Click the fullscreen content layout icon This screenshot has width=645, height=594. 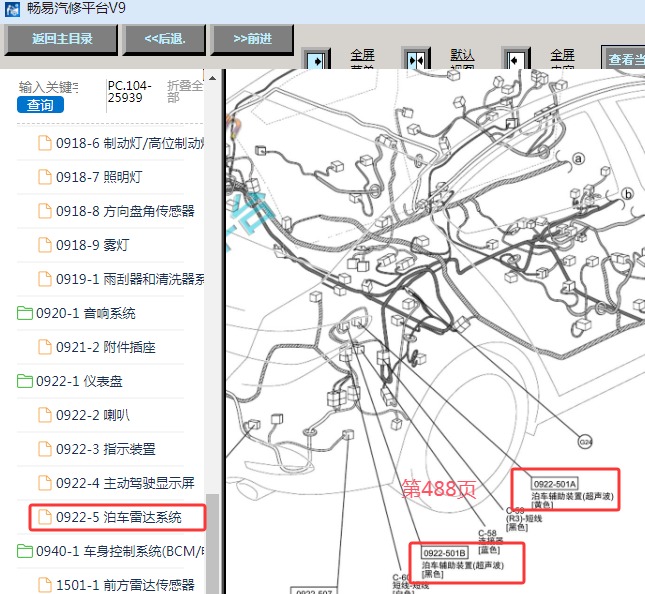click(x=516, y=60)
